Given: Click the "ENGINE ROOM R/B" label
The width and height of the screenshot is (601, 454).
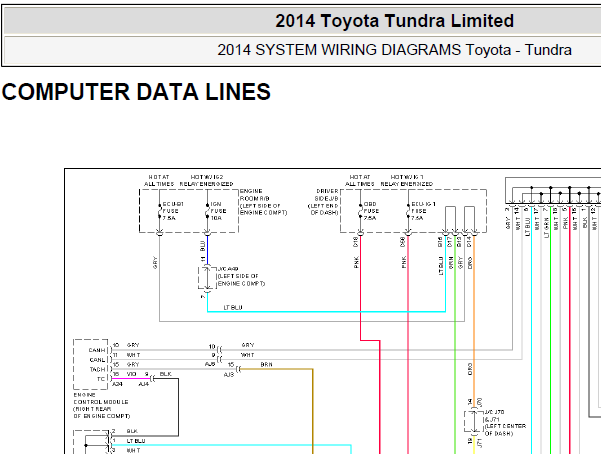Looking at the screenshot, I should pos(255,195).
